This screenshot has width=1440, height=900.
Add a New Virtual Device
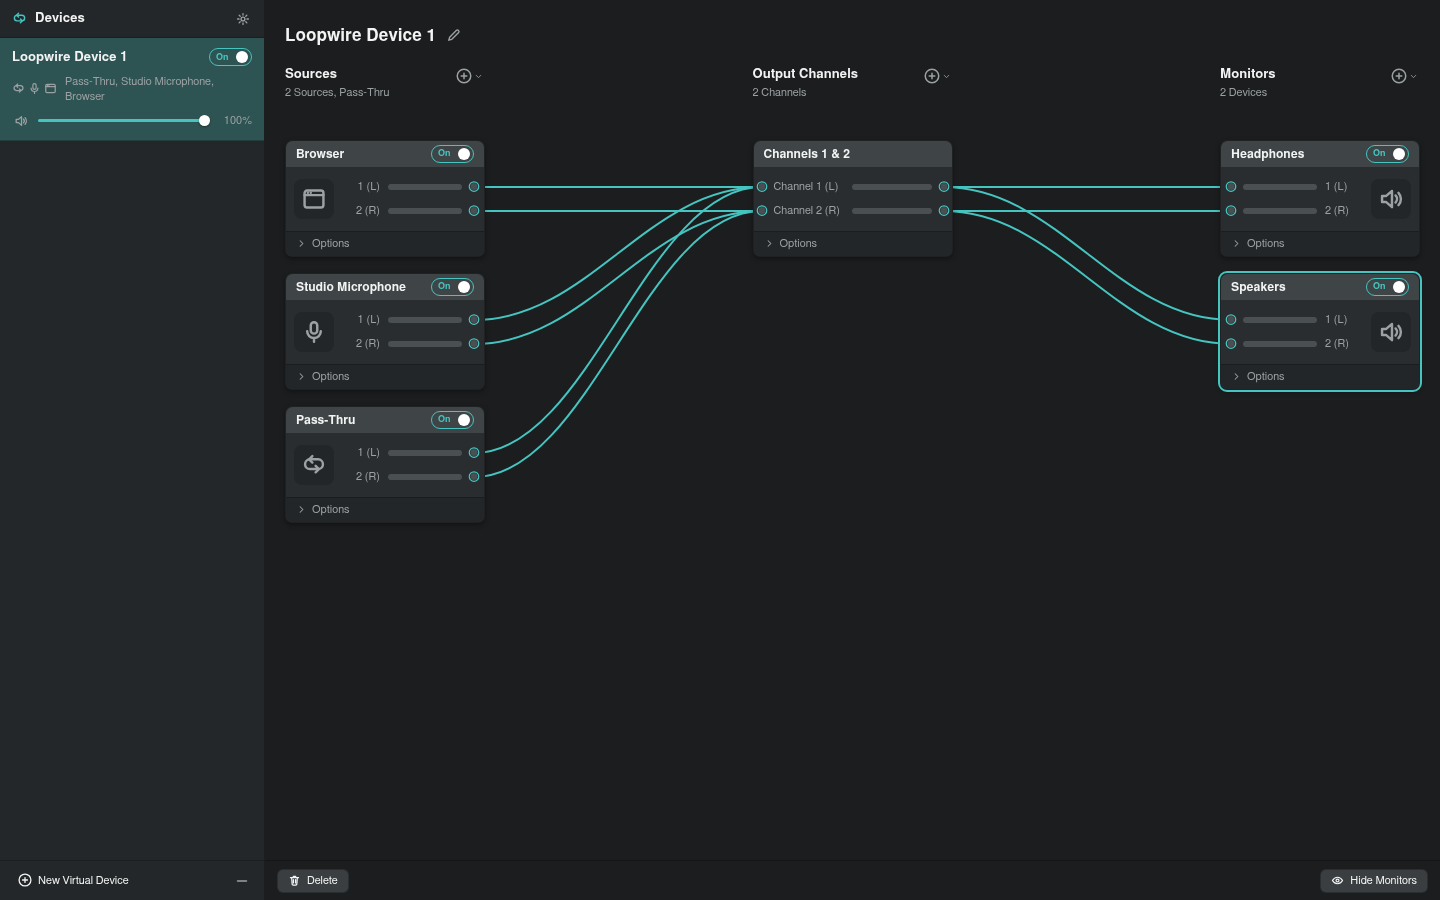[74, 881]
